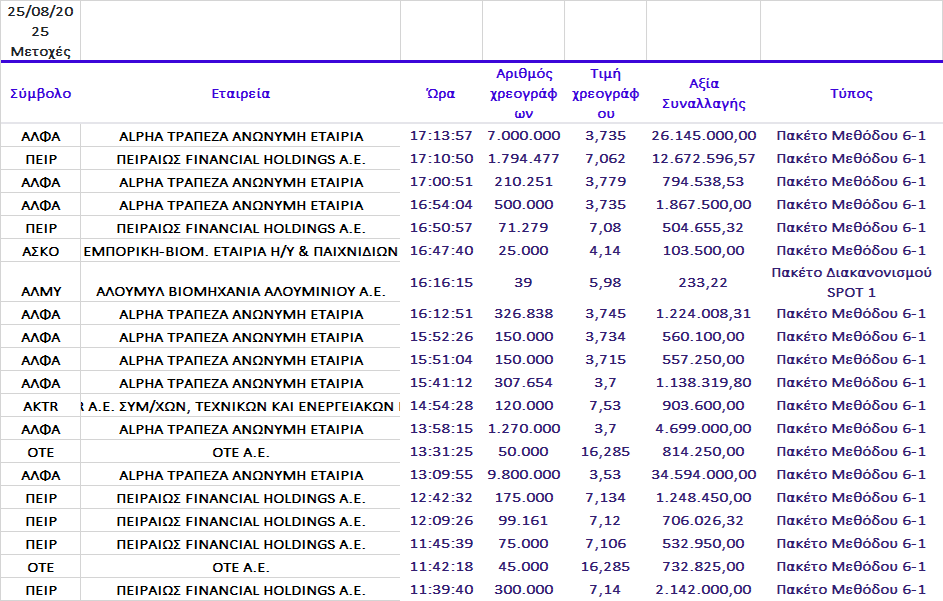Click the Ώρα column header
This screenshot has height=601, width=943.
coord(441,93)
